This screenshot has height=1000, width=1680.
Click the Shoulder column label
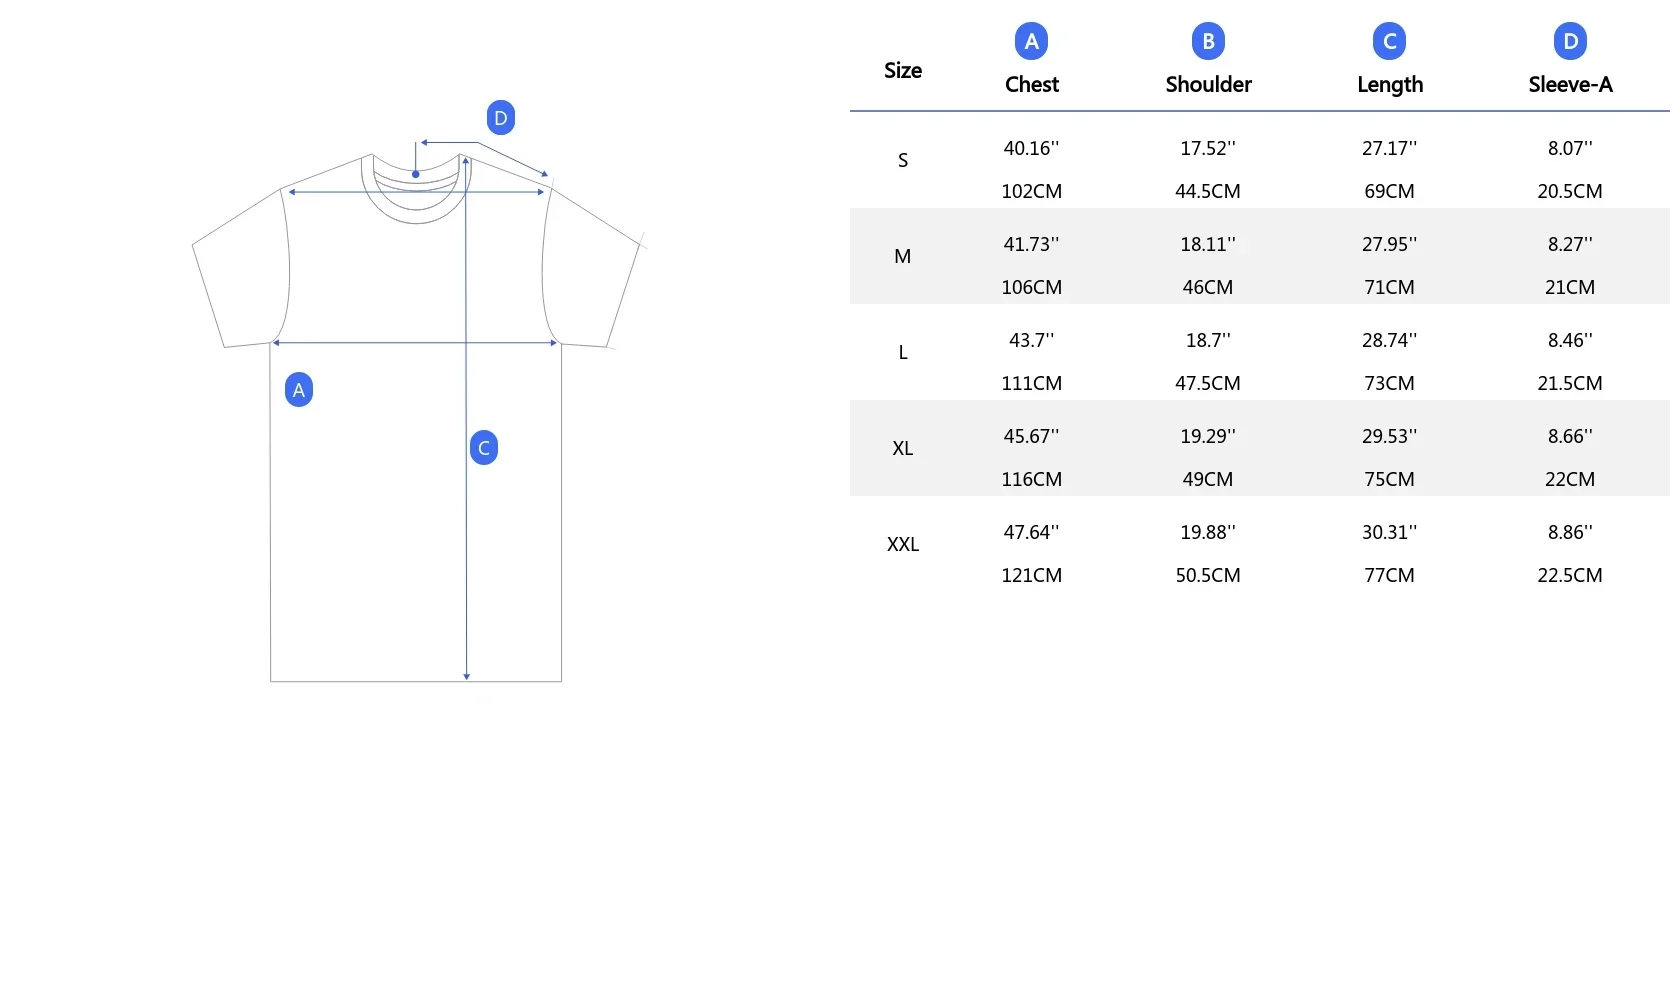click(1208, 85)
